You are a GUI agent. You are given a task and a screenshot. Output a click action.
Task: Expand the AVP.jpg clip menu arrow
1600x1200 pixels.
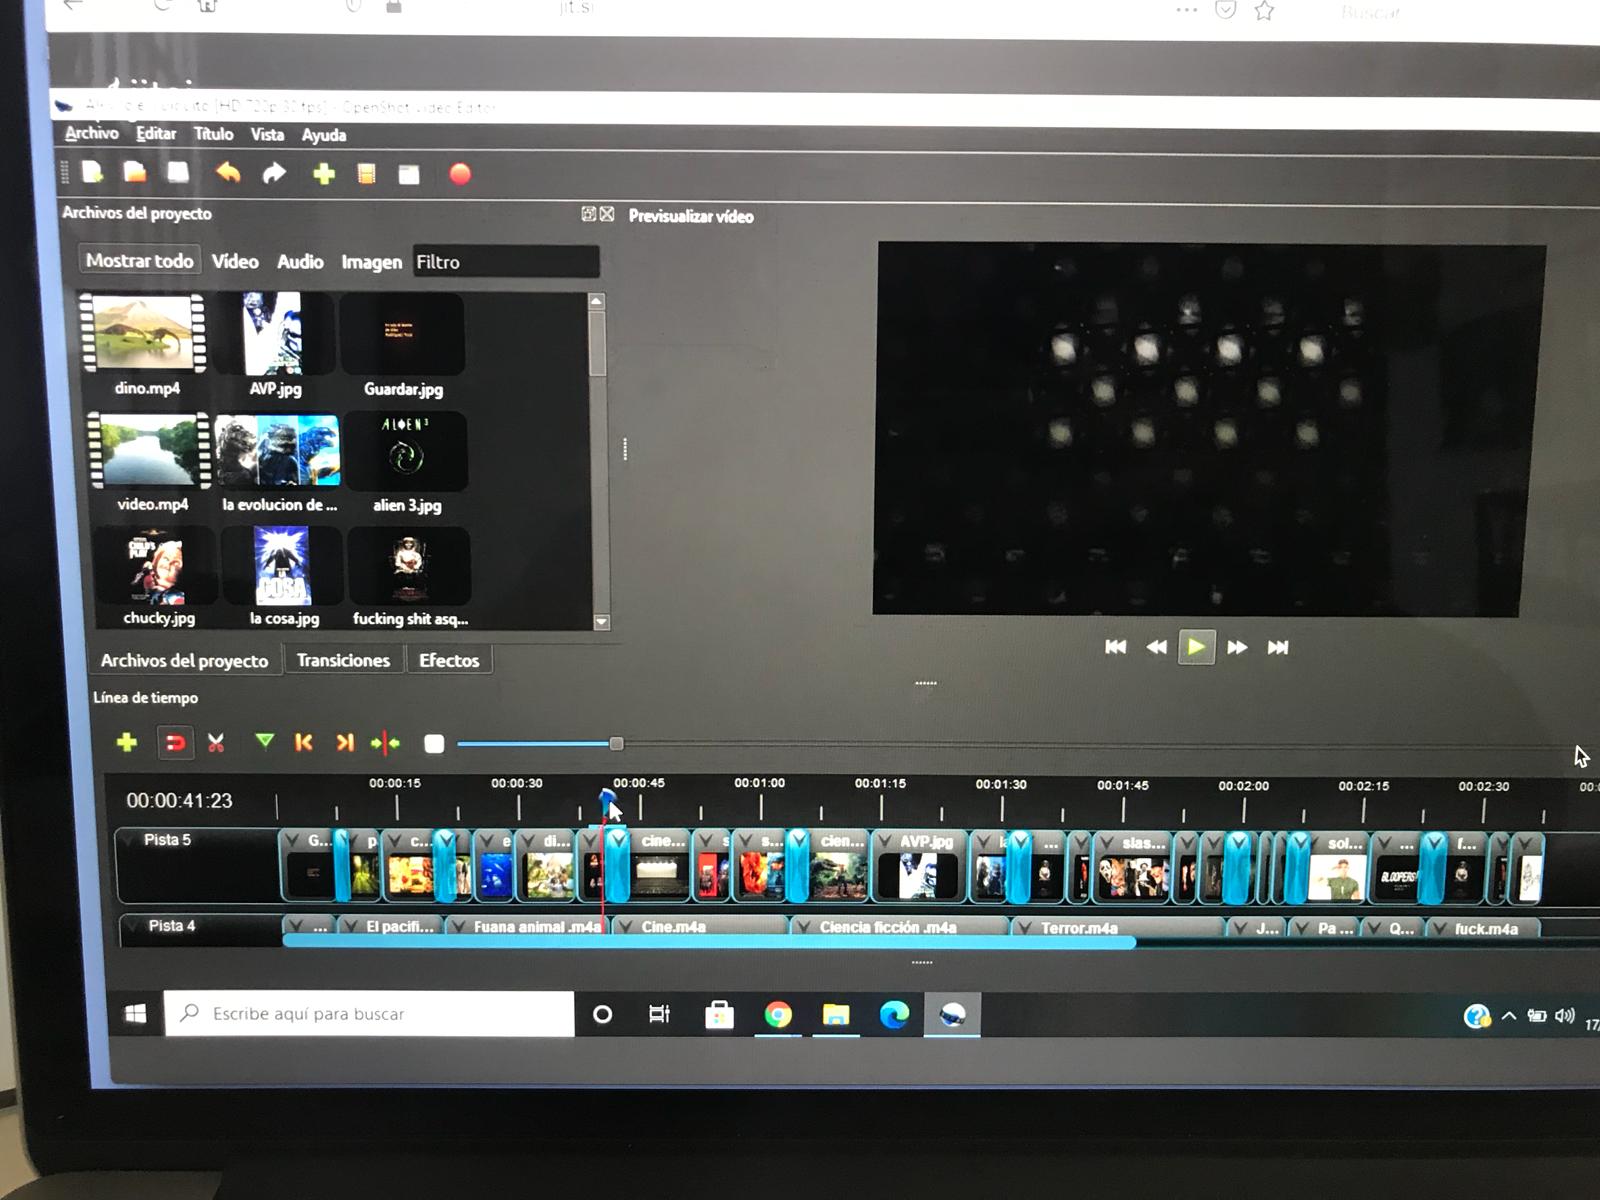pyautogui.click(x=886, y=842)
